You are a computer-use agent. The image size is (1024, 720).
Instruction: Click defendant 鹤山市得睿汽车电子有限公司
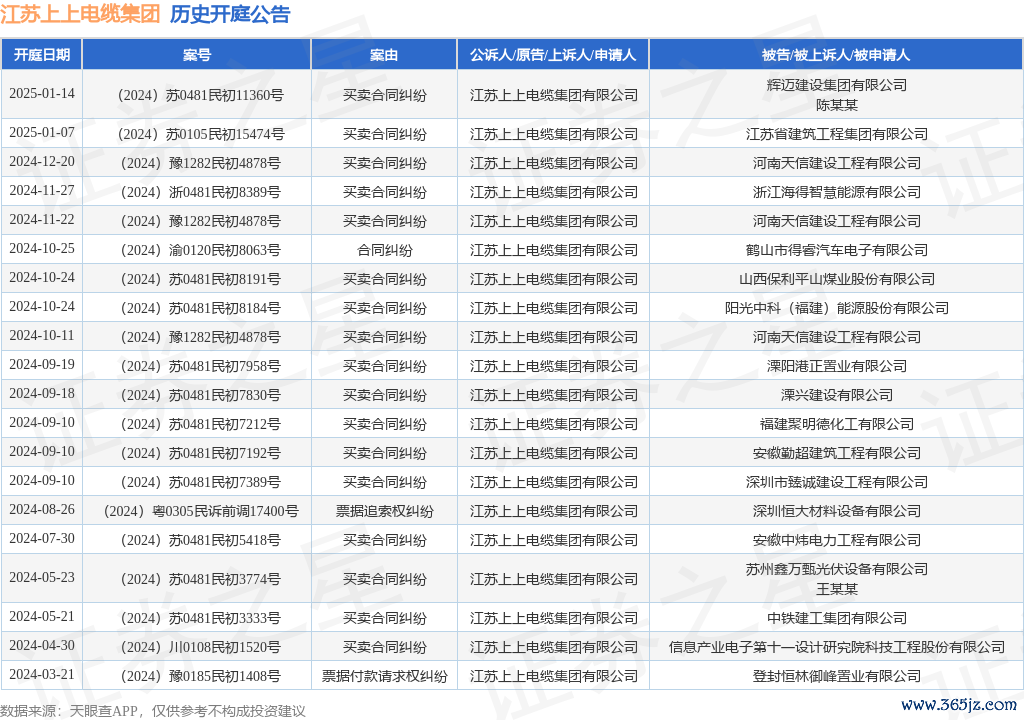(837, 250)
